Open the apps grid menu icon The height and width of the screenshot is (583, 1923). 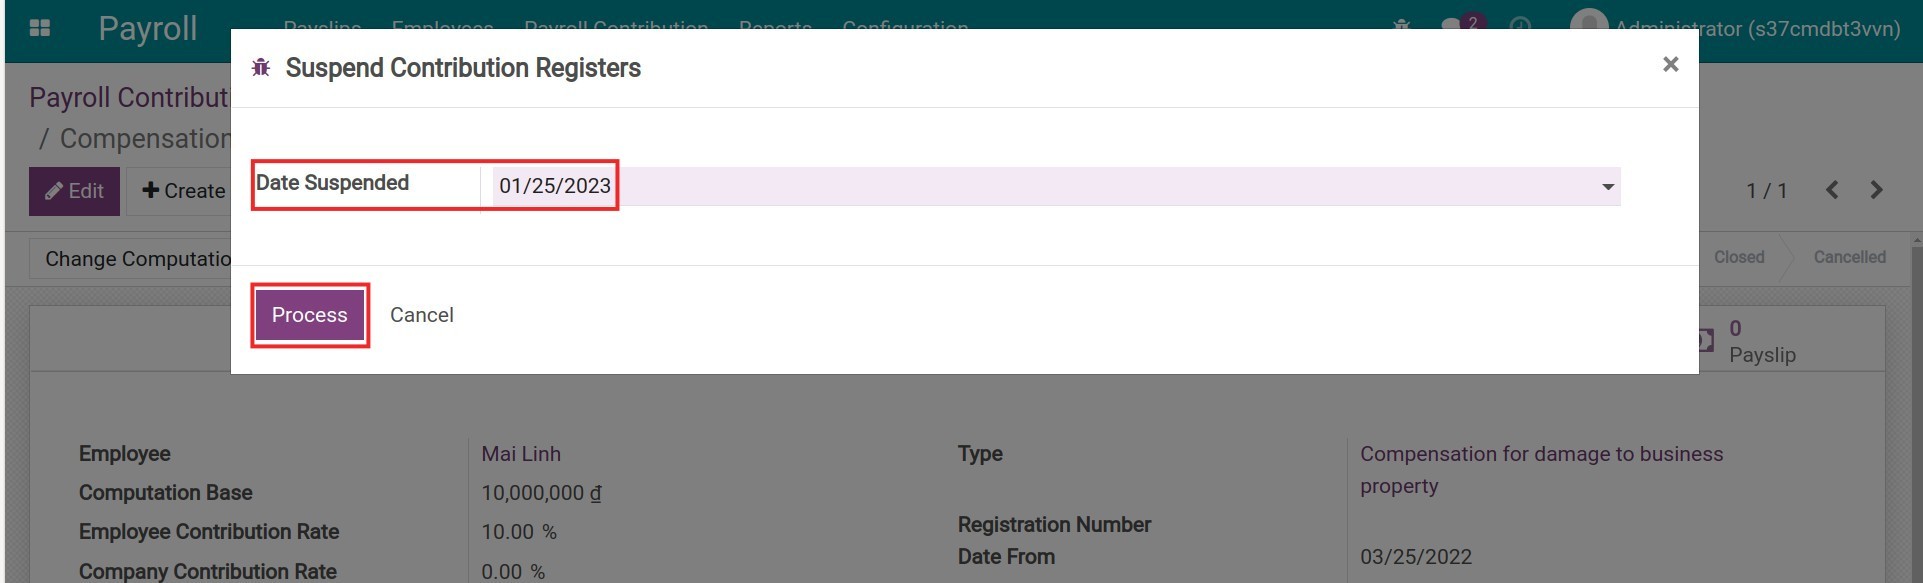(40, 28)
